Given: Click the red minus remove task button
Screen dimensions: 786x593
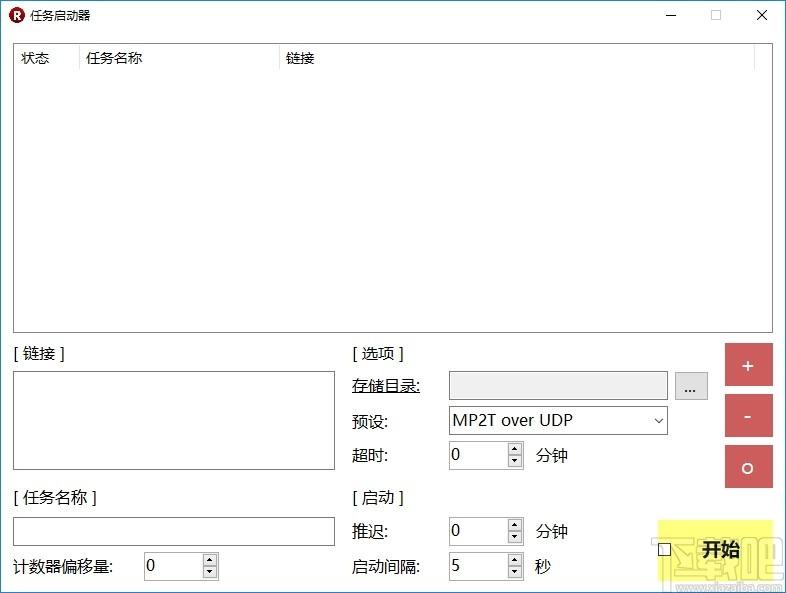Looking at the screenshot, I should (x=748, y=416).
